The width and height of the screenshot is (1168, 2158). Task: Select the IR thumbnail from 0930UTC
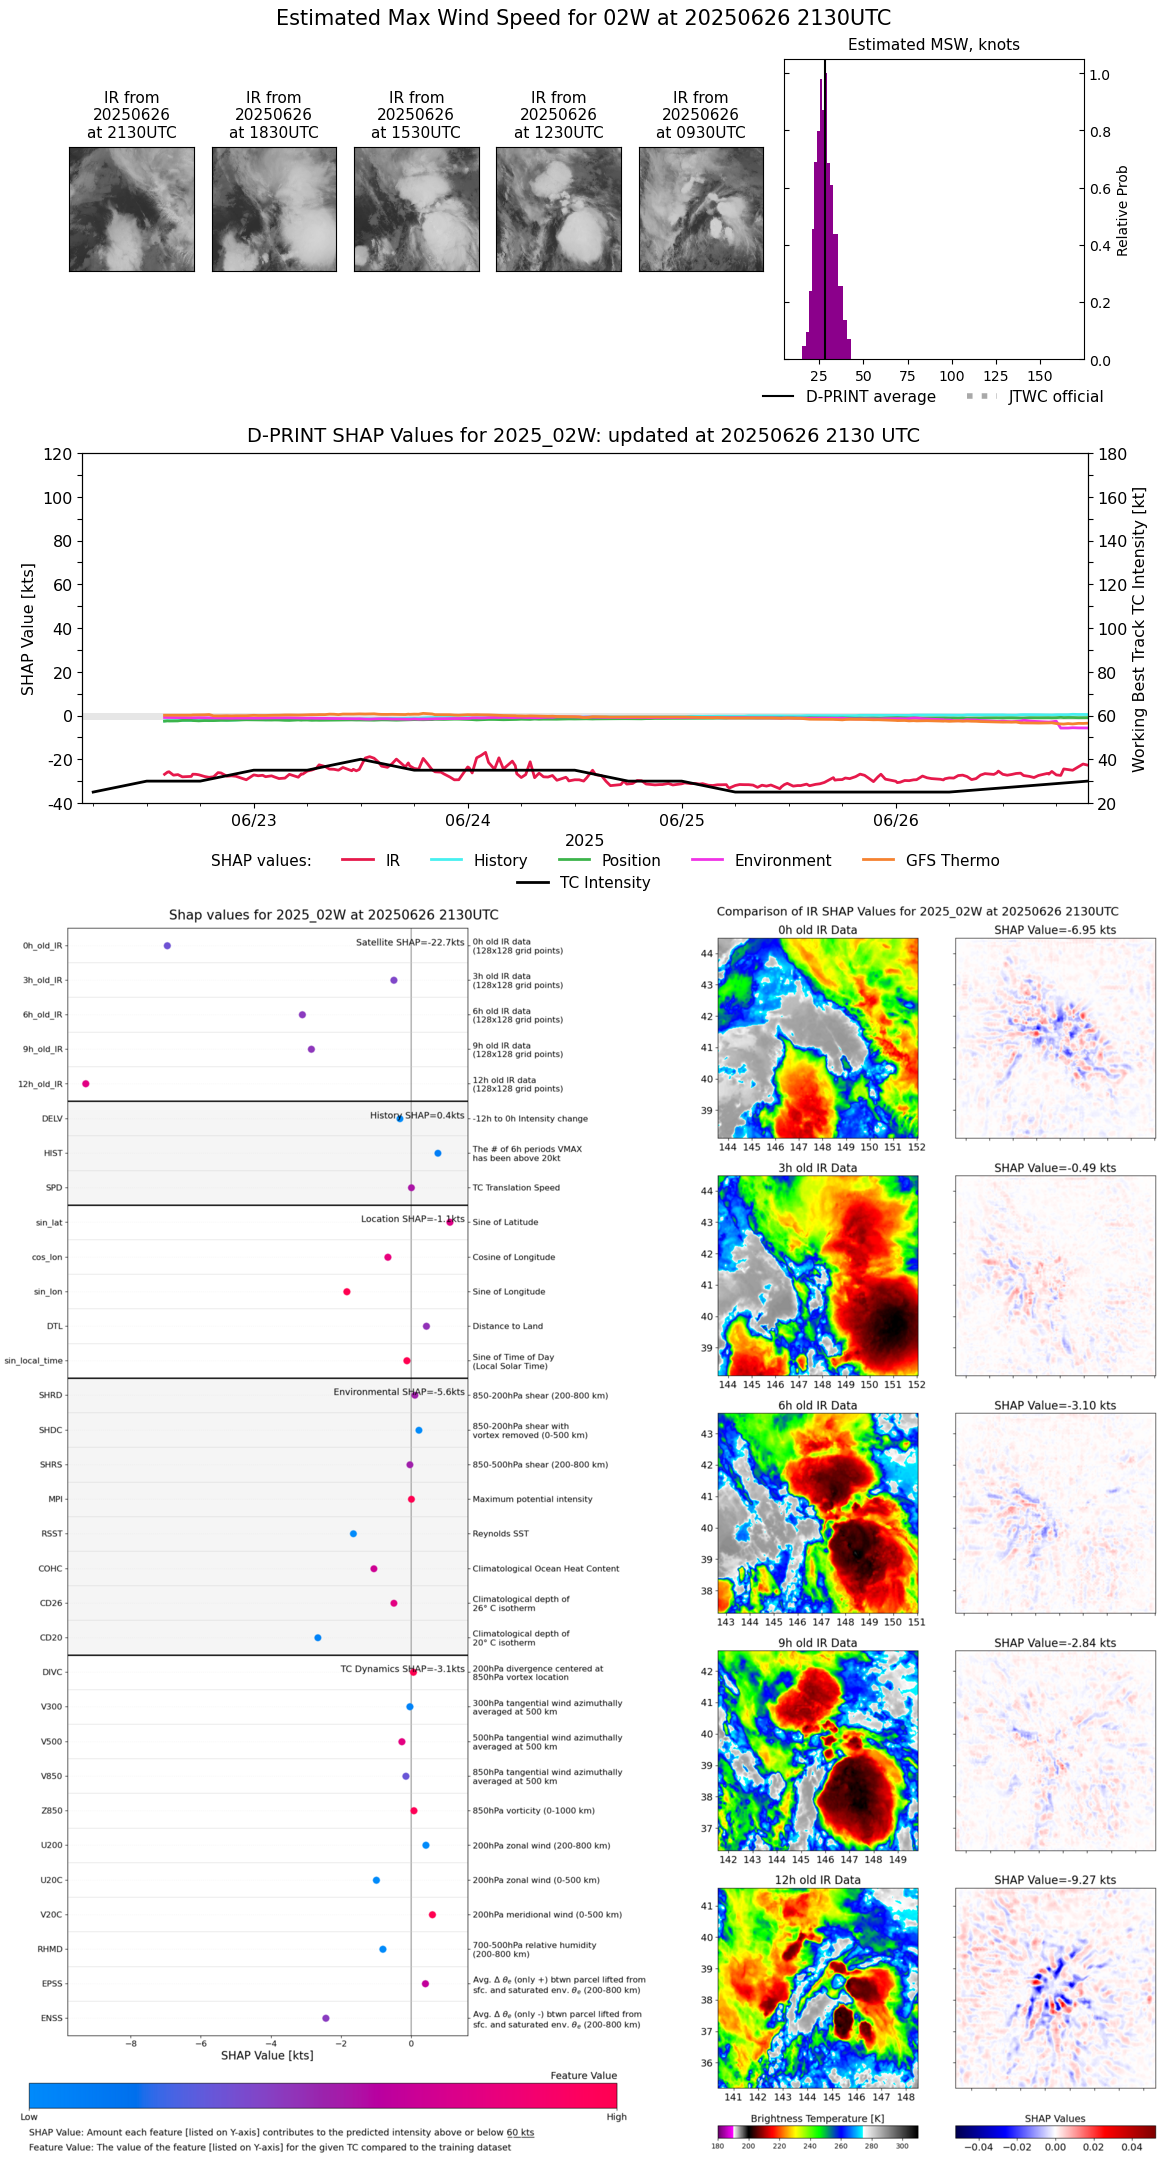[x=701, y=209]
